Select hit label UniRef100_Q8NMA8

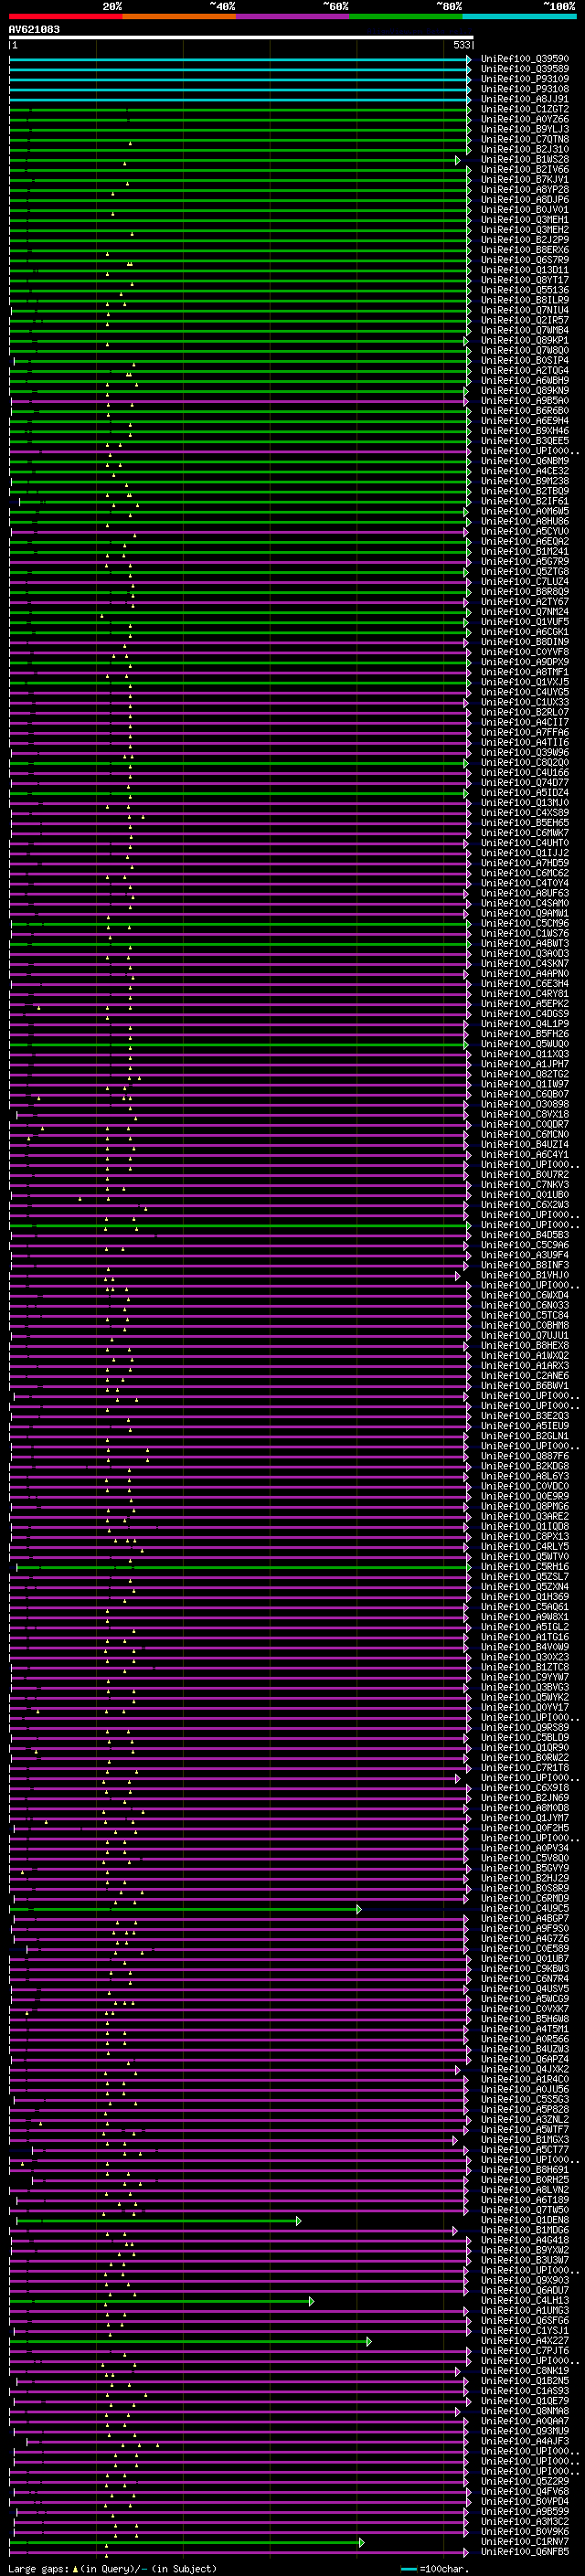pos(525,2411)
